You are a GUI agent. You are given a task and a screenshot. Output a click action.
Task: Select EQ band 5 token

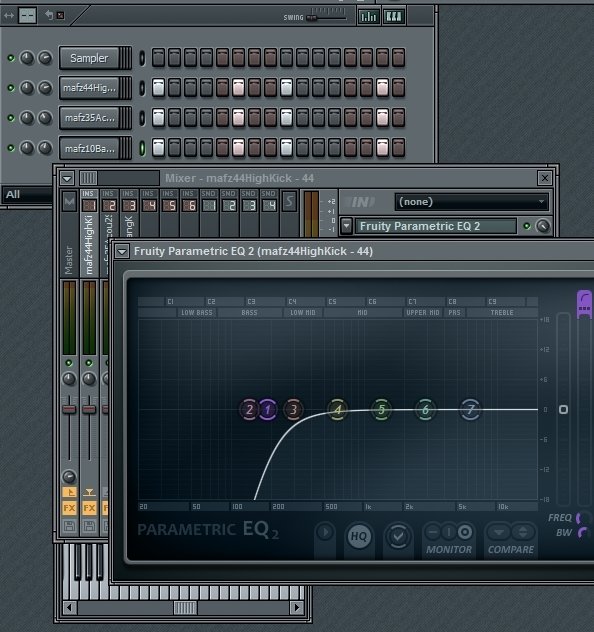click(x=381, y=410)
